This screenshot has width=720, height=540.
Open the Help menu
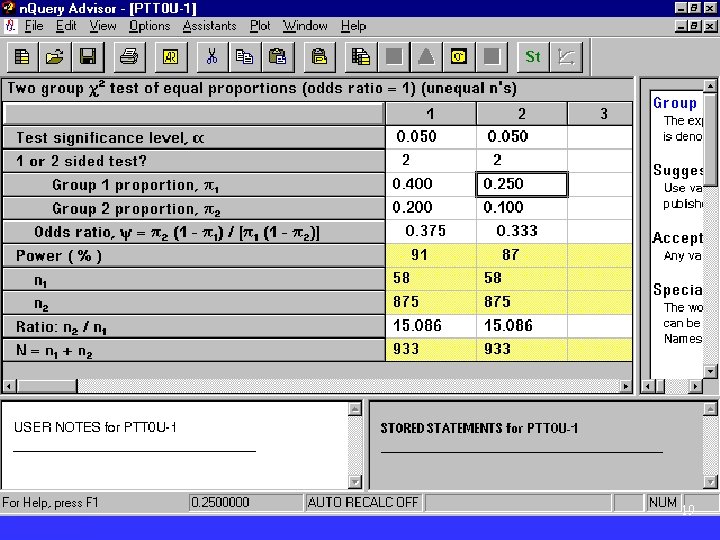point(354,26)
